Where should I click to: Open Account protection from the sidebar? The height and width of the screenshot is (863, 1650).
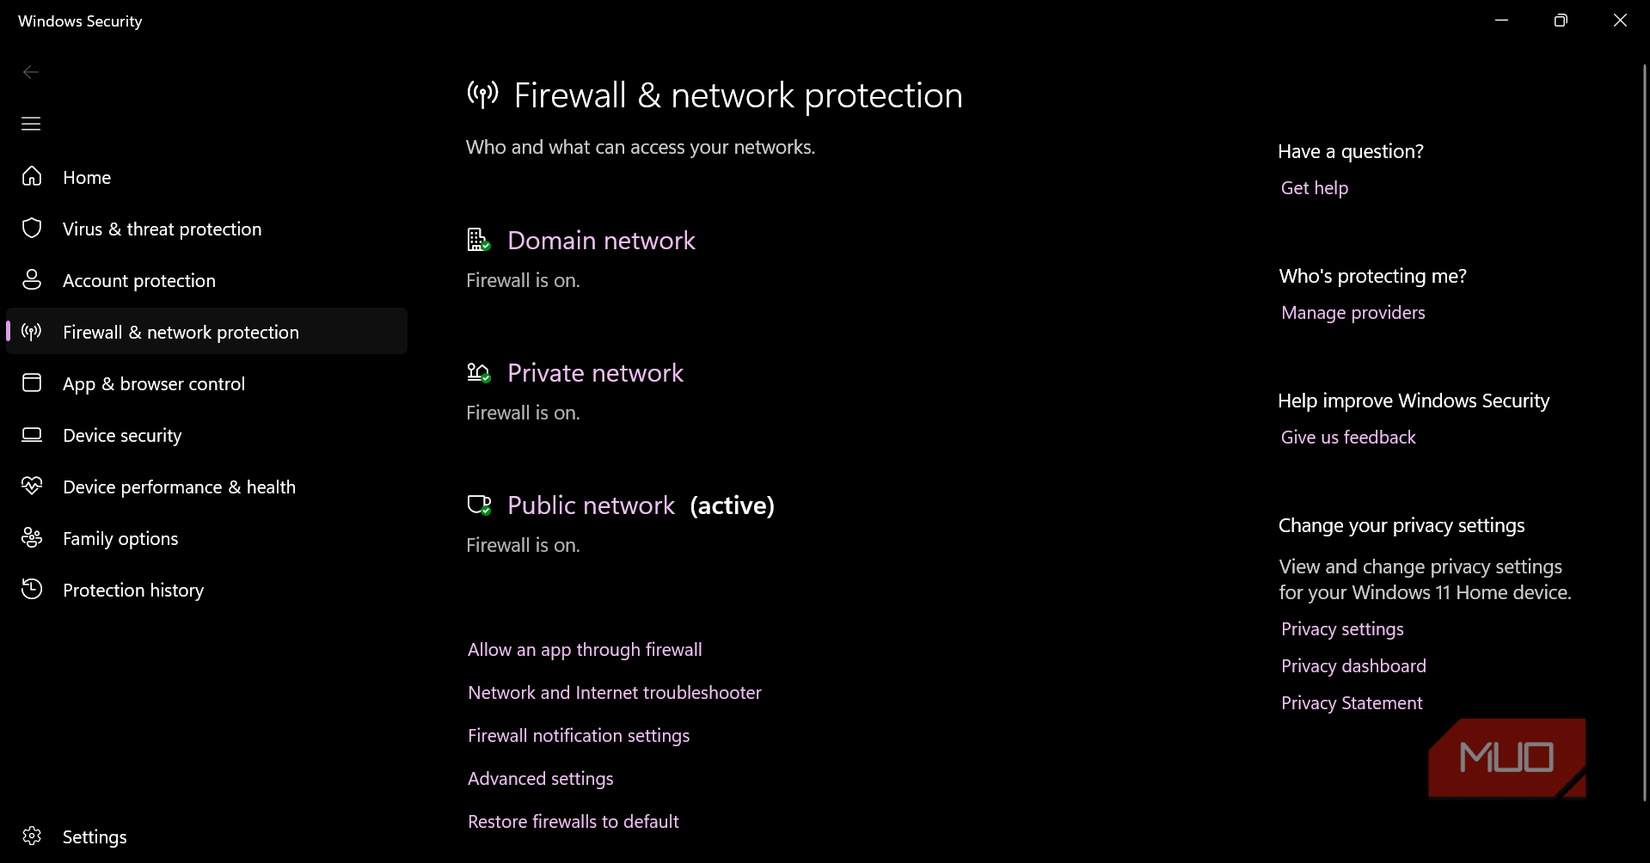(x=31, y=280)
